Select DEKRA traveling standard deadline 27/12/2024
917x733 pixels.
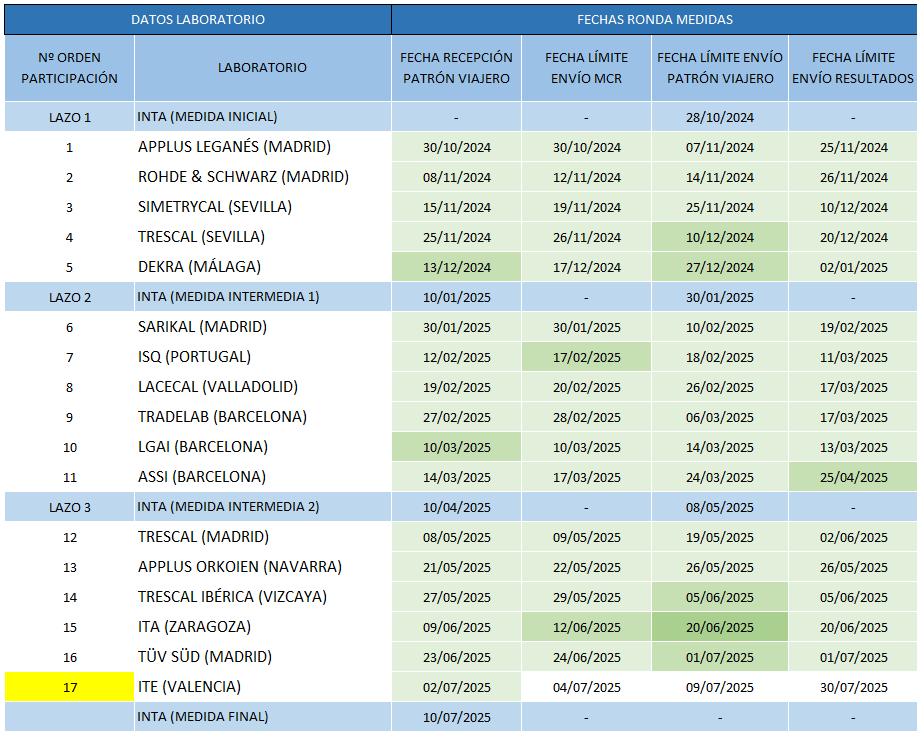click(x=720, y=267)
